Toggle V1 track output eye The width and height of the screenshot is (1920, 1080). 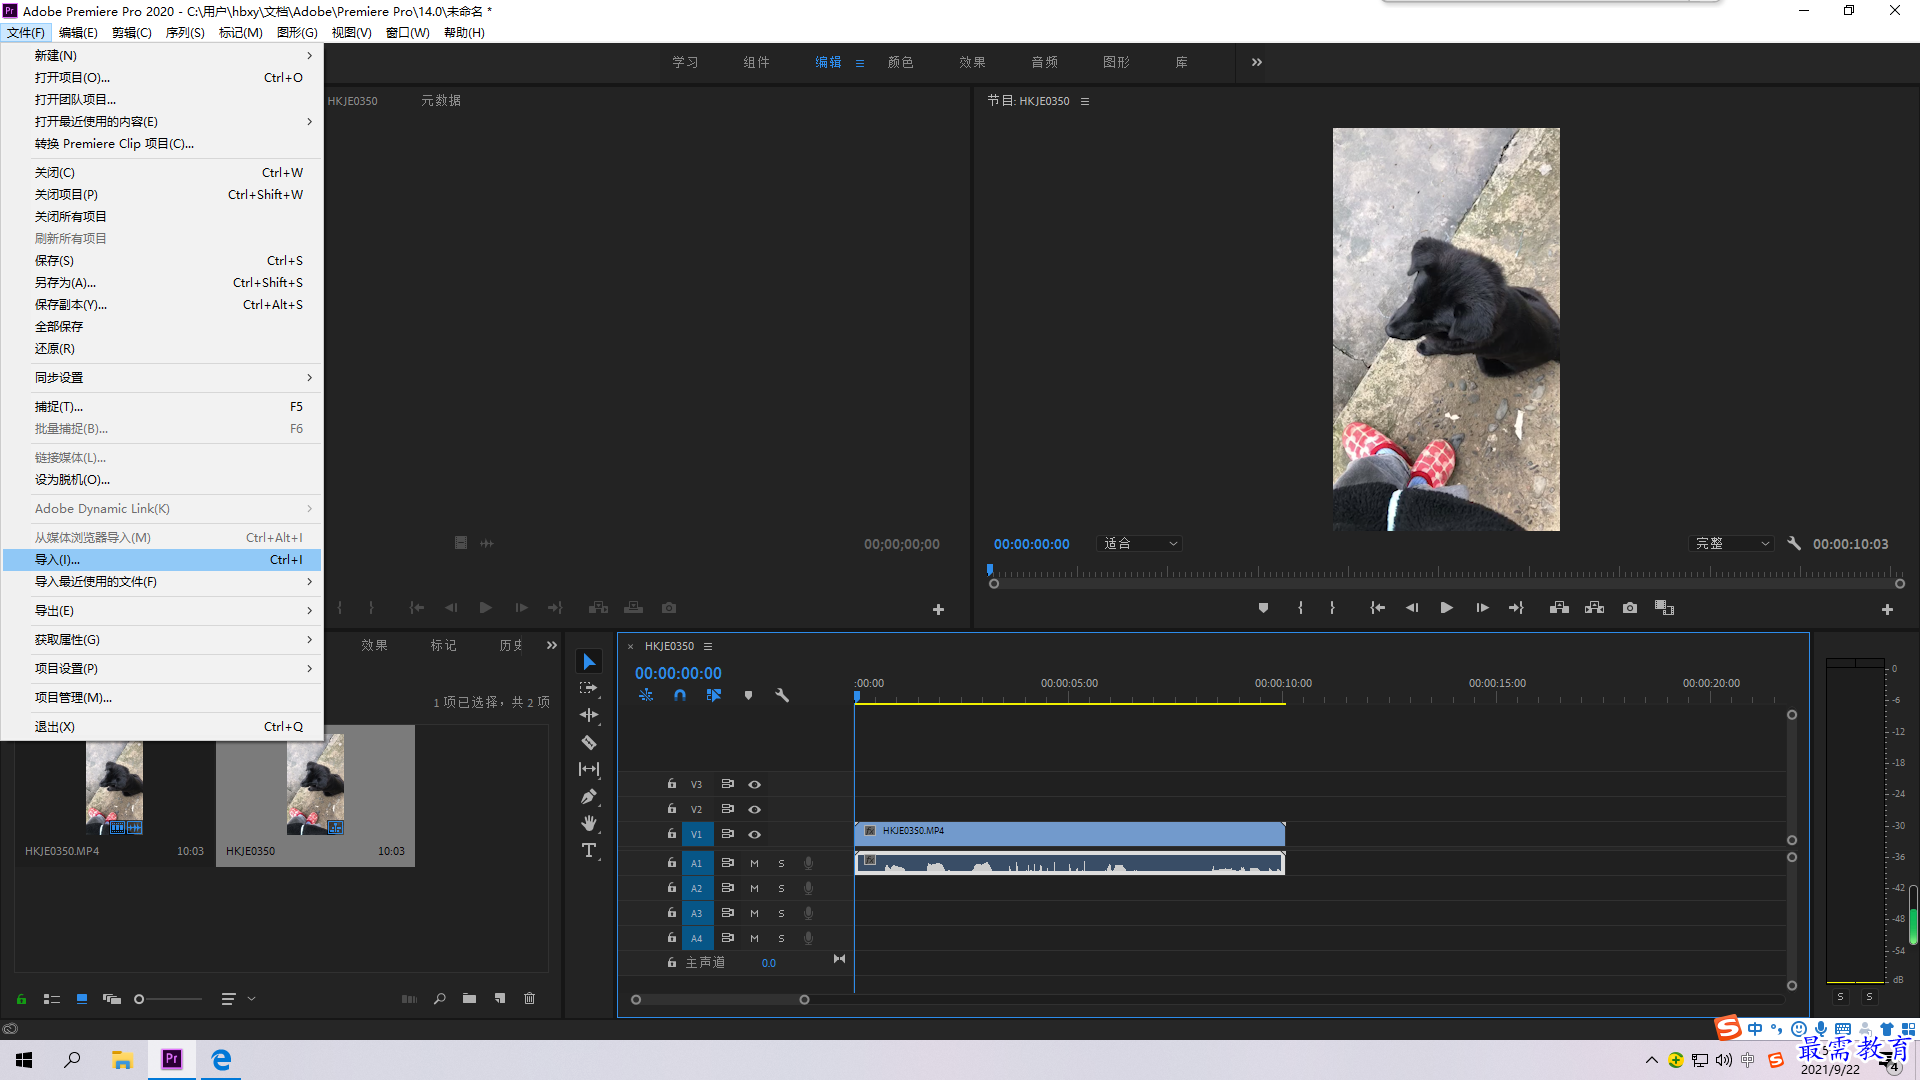click(755, 834)
